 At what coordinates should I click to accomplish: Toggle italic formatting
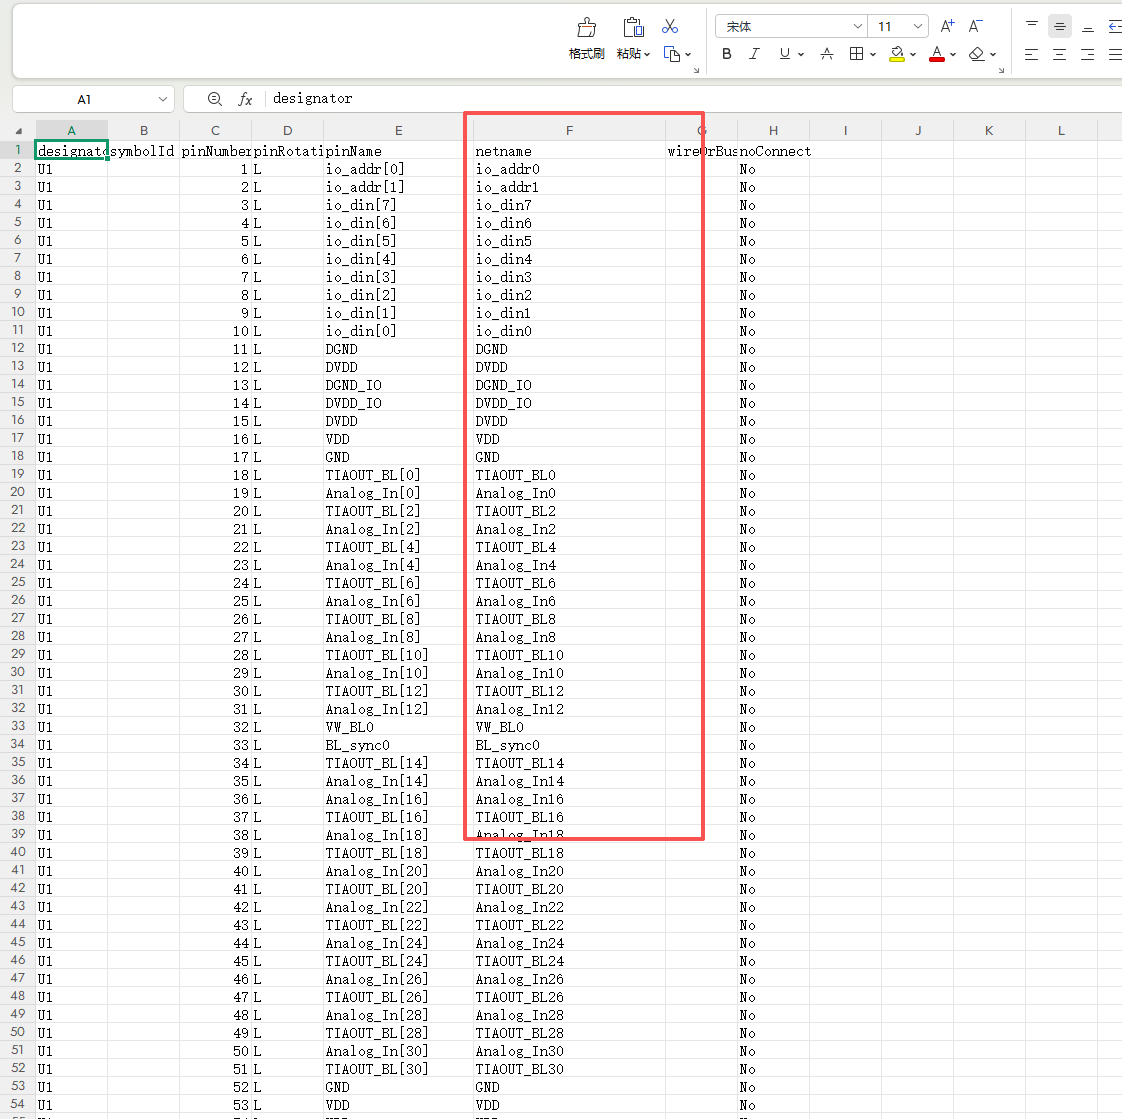coord(754,54)
